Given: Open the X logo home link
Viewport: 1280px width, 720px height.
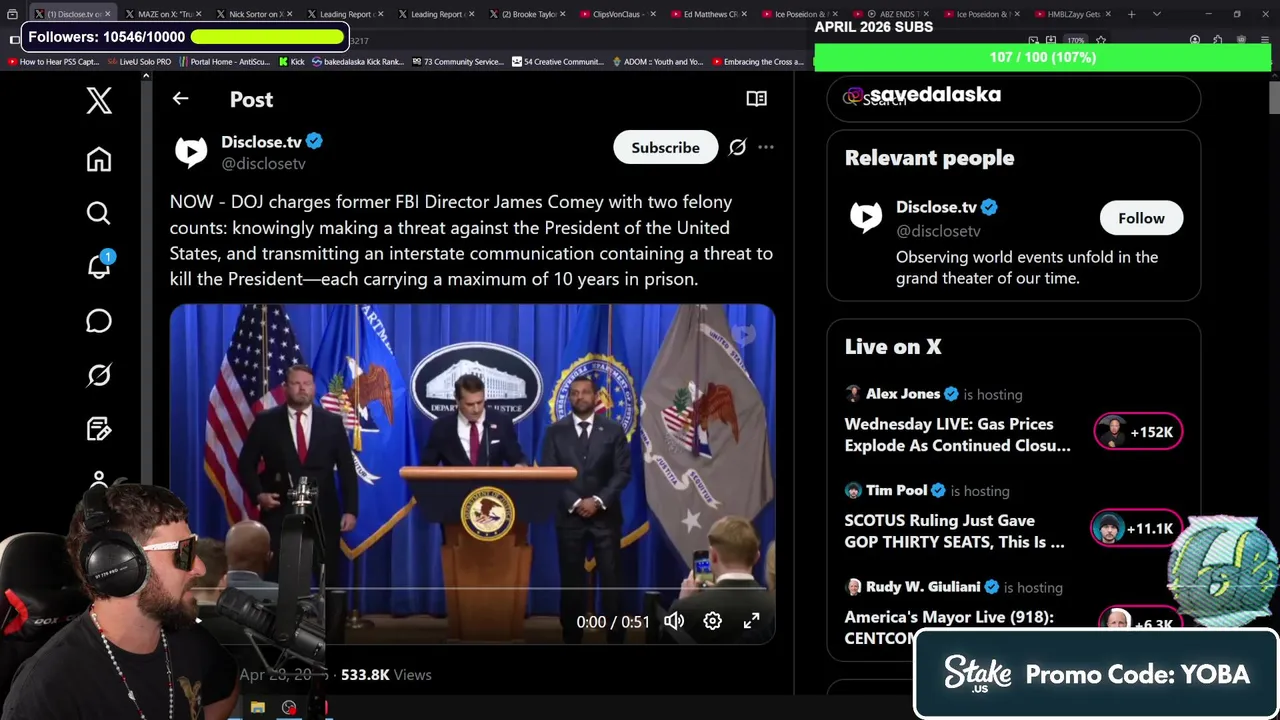Looking at the screenshot, I should pos(99,100).
